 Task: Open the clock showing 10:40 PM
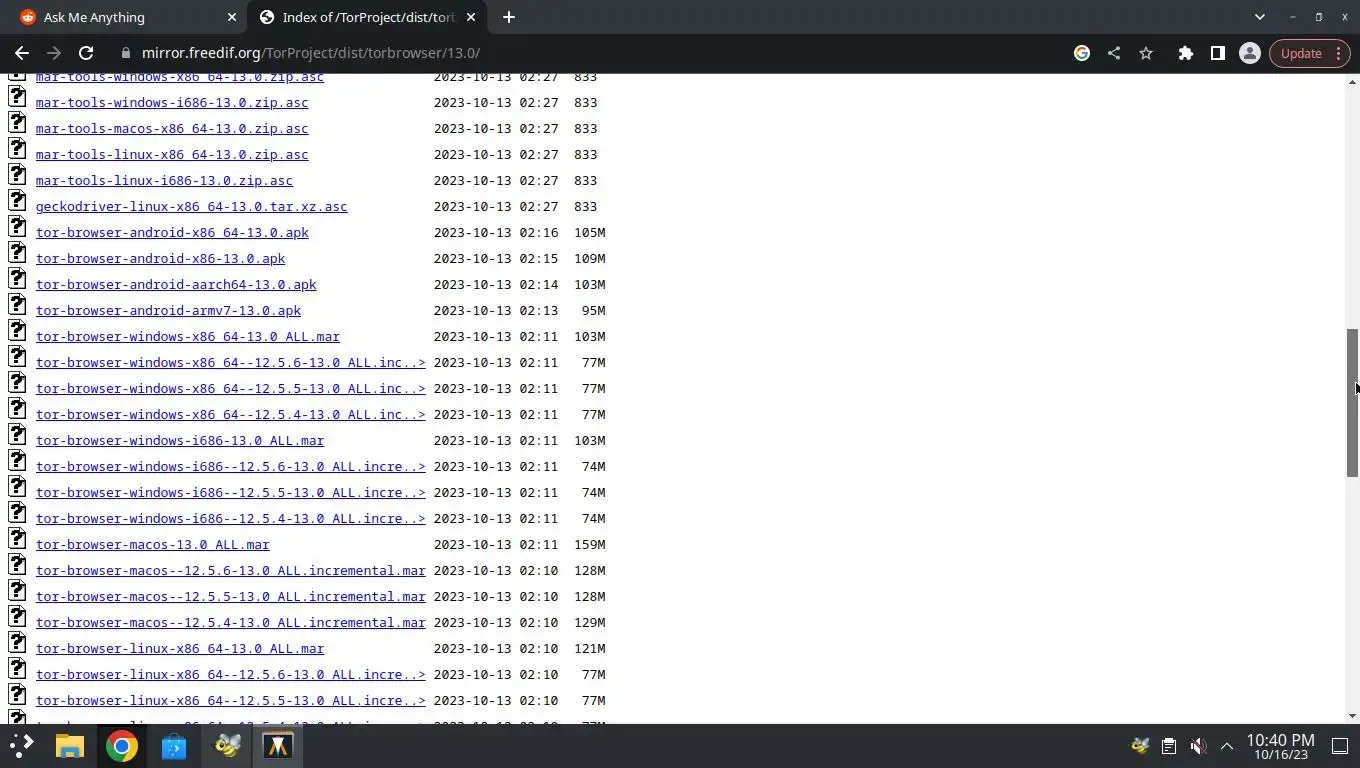pyautogui.click(x=1280, y=746)
